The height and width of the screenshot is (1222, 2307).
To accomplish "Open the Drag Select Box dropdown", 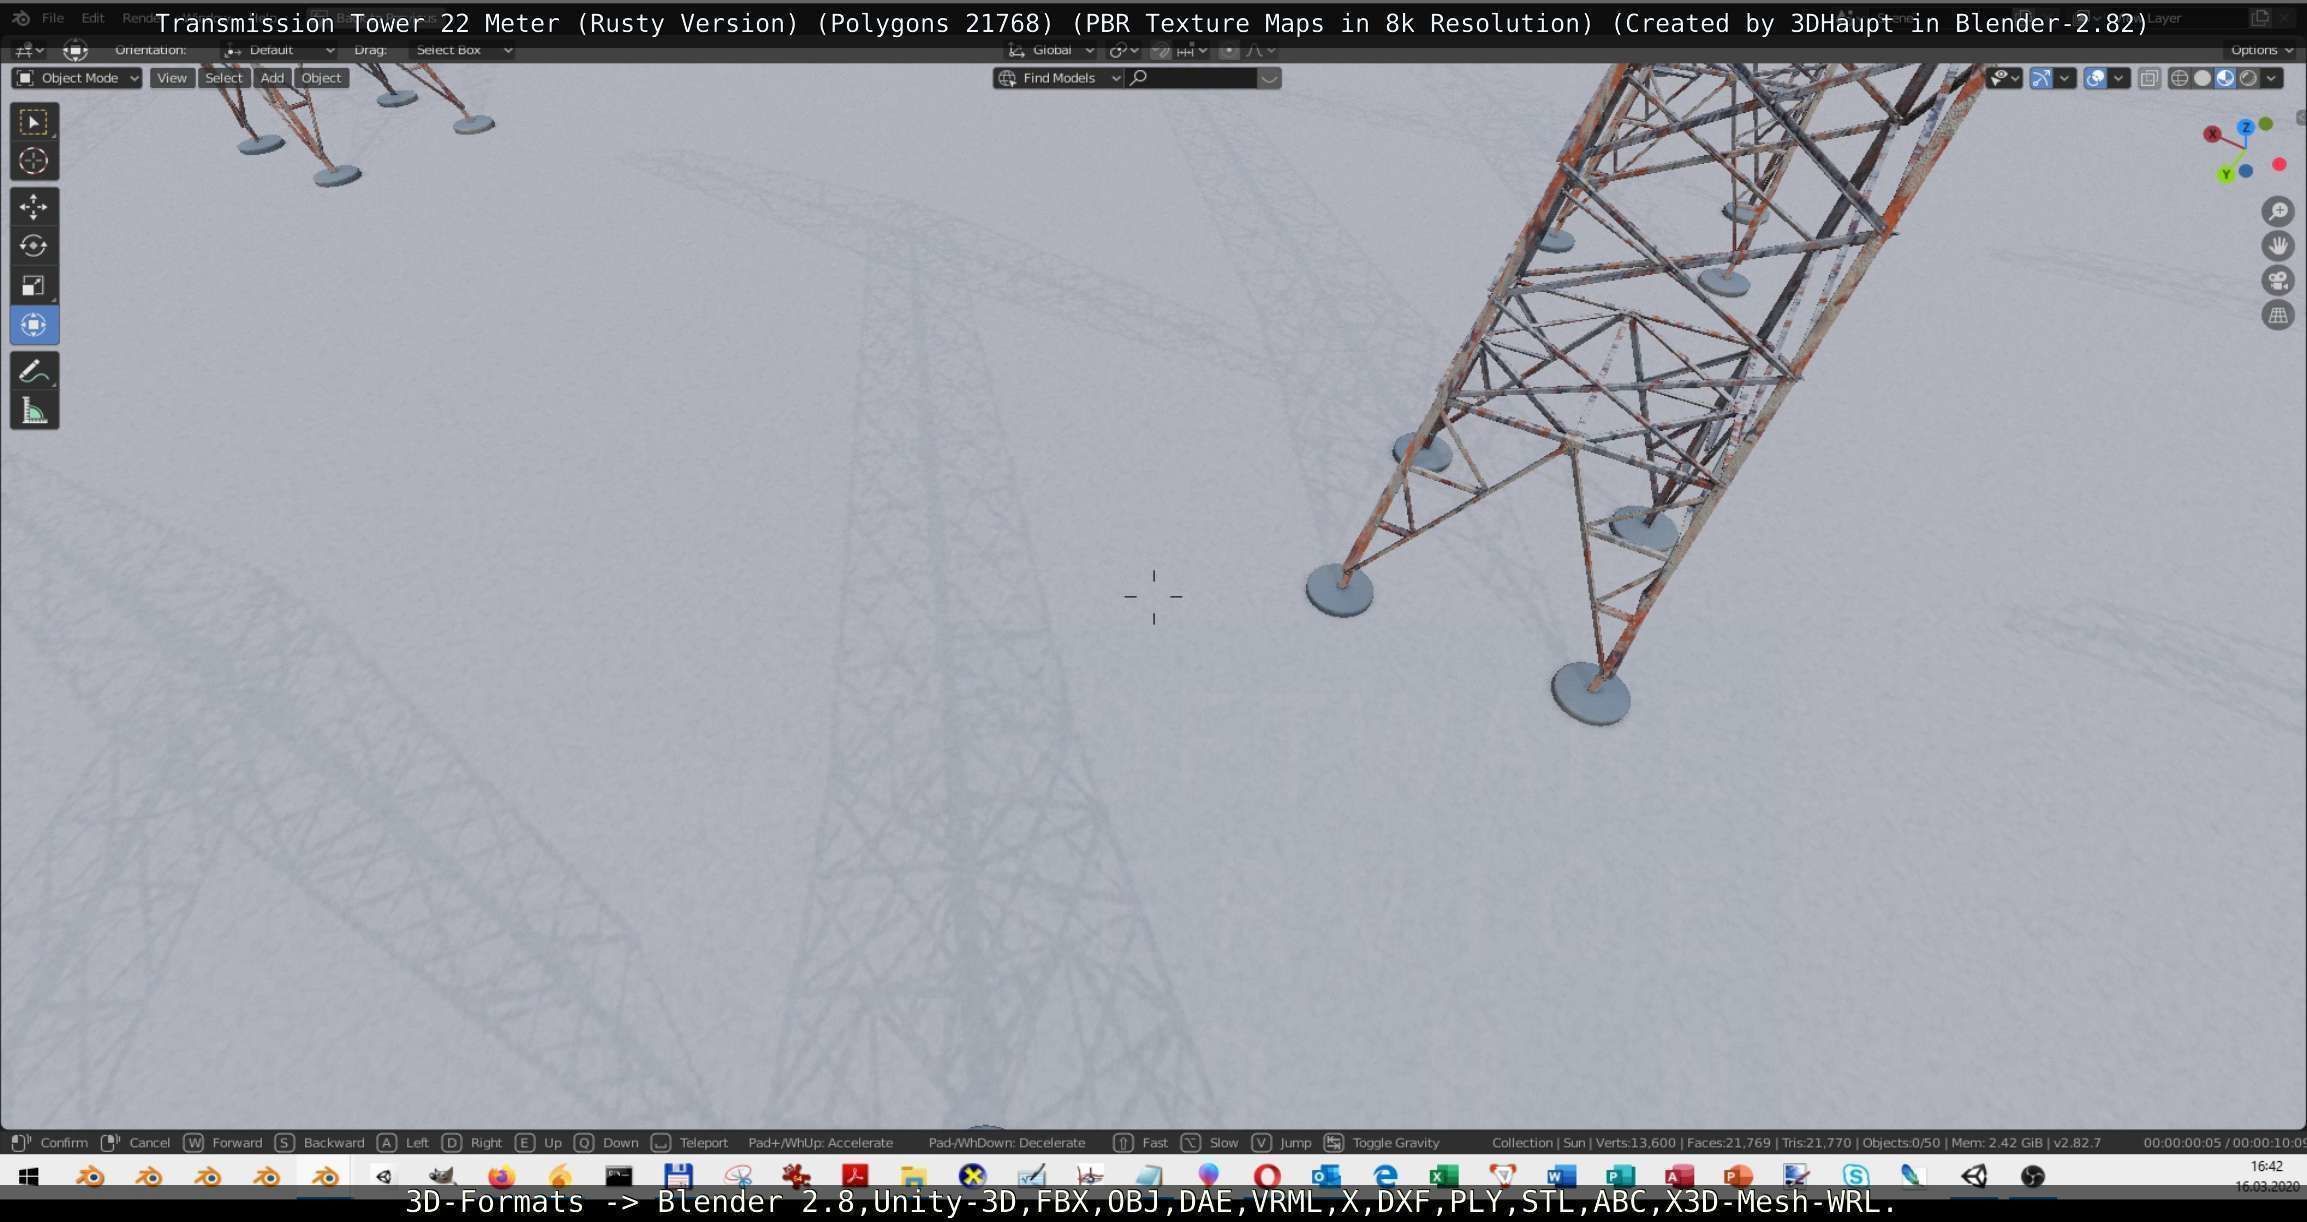I will coord(462,50).
